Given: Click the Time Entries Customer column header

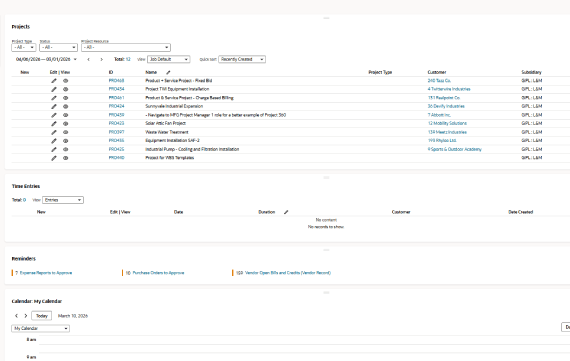Looking at the screenshot, I should [x=401, y=212].
